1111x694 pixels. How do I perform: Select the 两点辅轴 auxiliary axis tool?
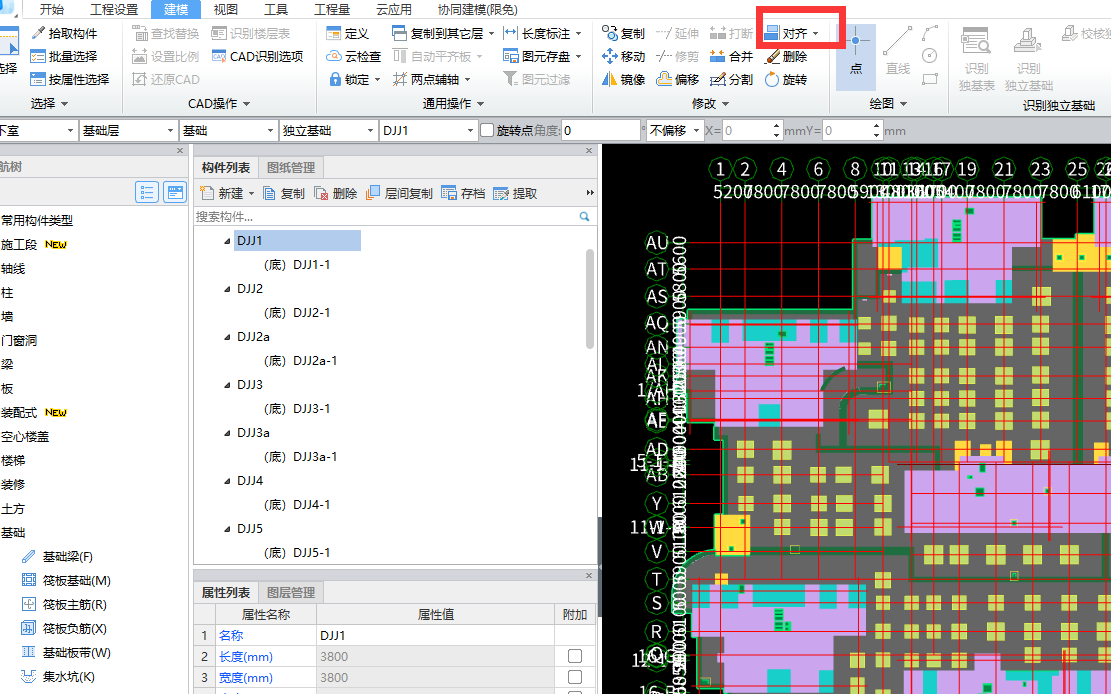point(432,79)
